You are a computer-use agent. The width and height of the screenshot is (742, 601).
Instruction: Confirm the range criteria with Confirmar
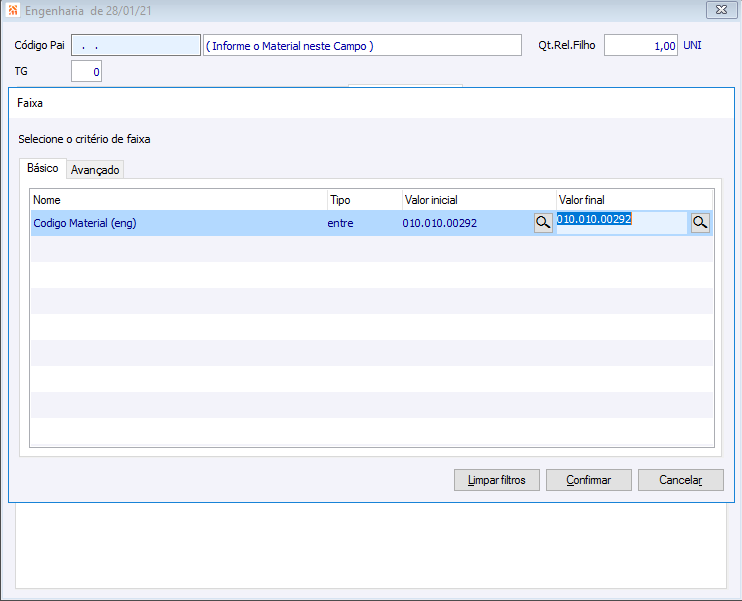click(589, 480)
